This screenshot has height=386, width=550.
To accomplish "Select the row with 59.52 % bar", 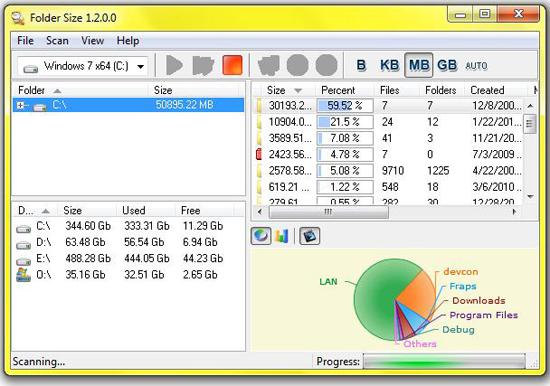I will point(389,105).
